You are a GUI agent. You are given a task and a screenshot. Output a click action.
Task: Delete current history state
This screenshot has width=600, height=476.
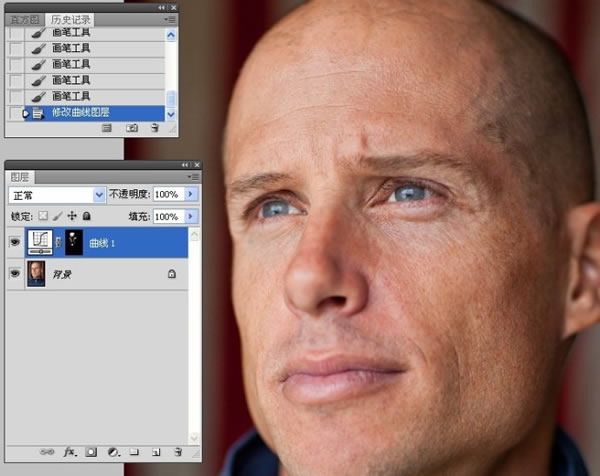point(155,127)
